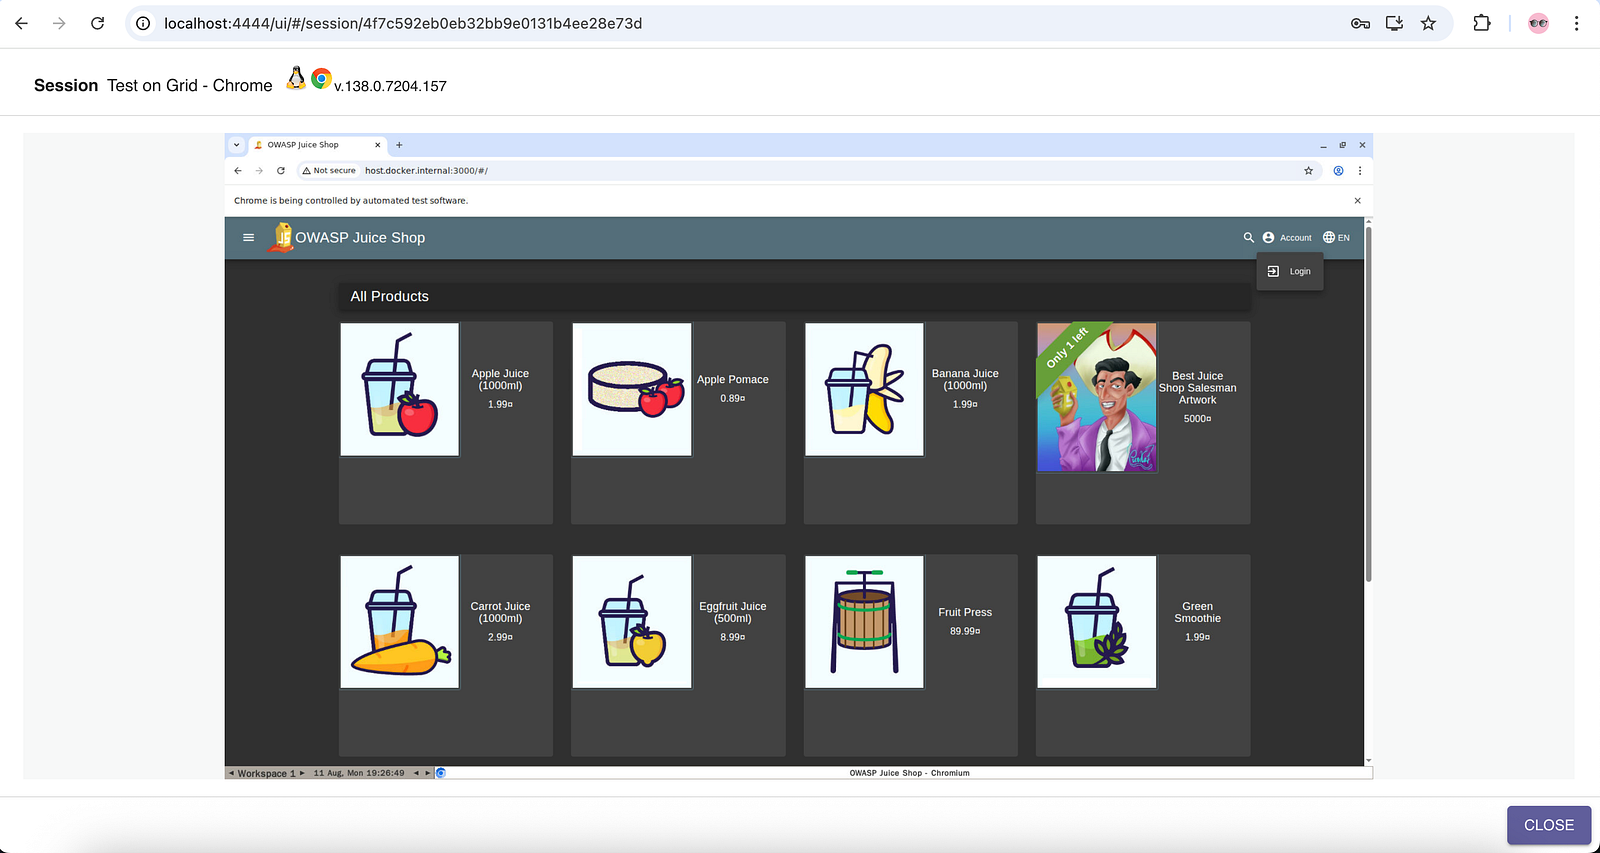1600x853 pixels.
Task: Click Apple Juice (1000ml) name
Action: [500, 379]
